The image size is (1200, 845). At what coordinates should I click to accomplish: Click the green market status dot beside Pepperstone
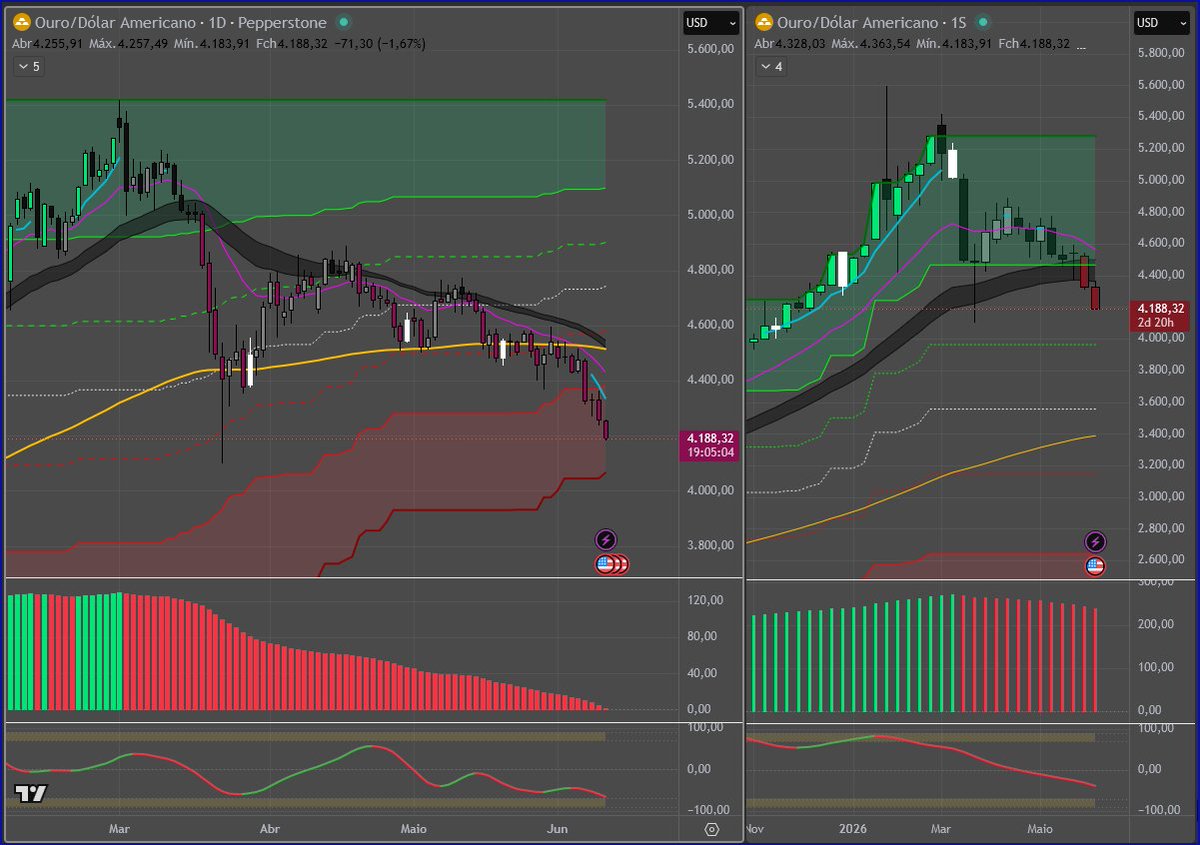click(344, 22)
